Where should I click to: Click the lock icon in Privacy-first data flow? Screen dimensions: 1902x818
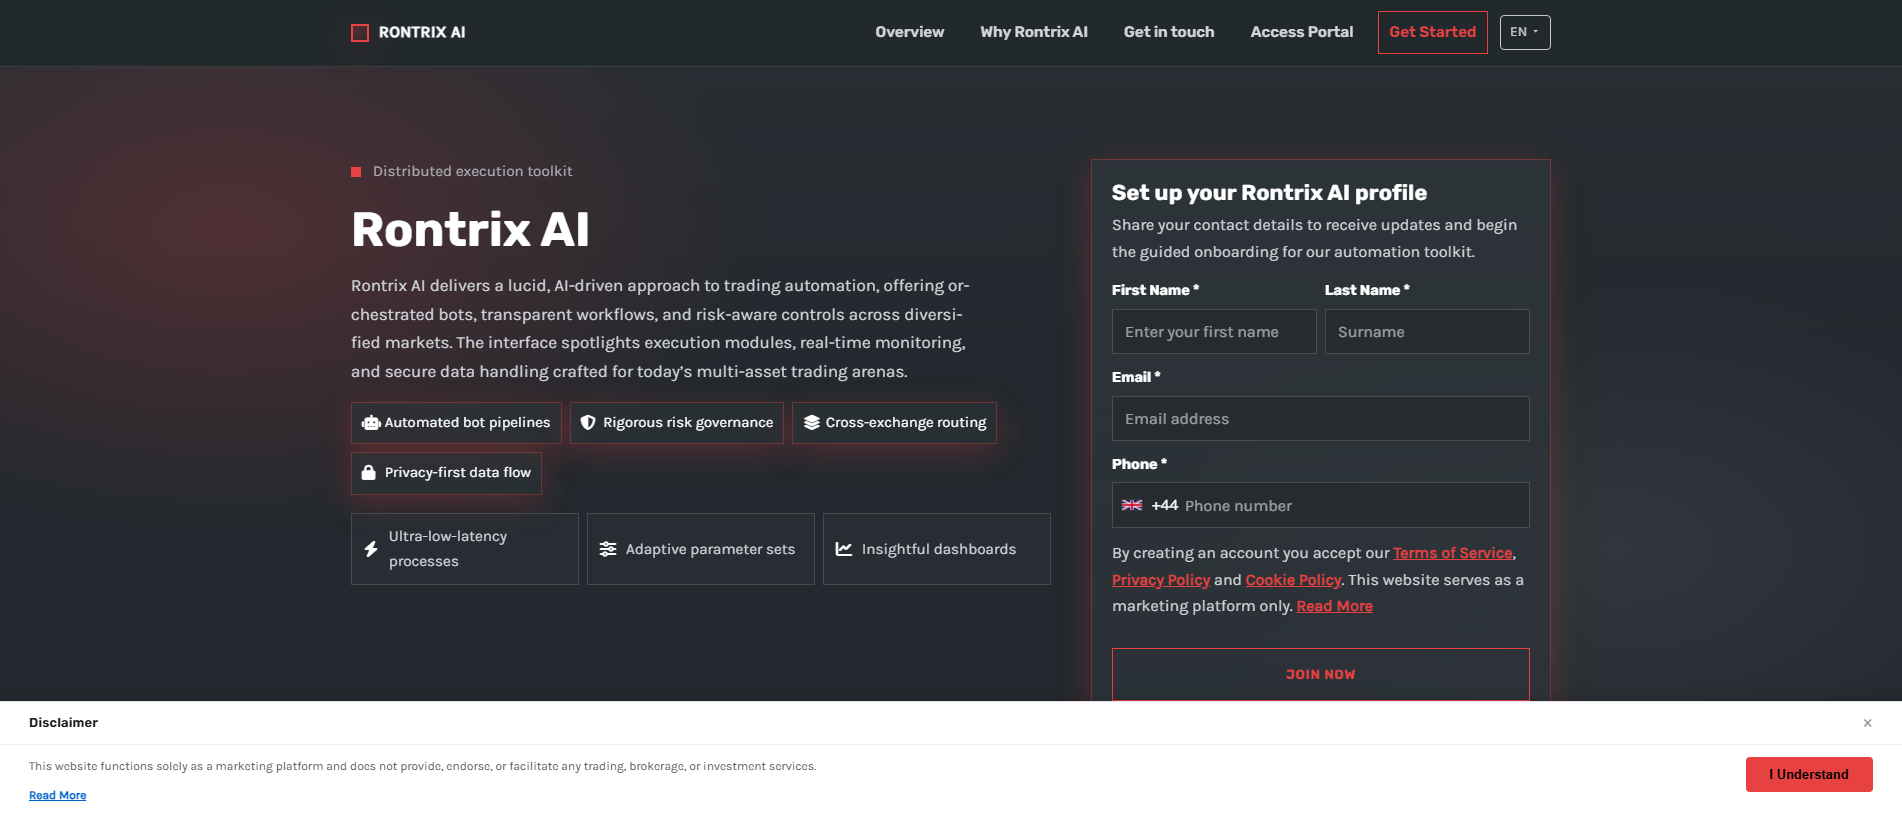click(369, 473)
